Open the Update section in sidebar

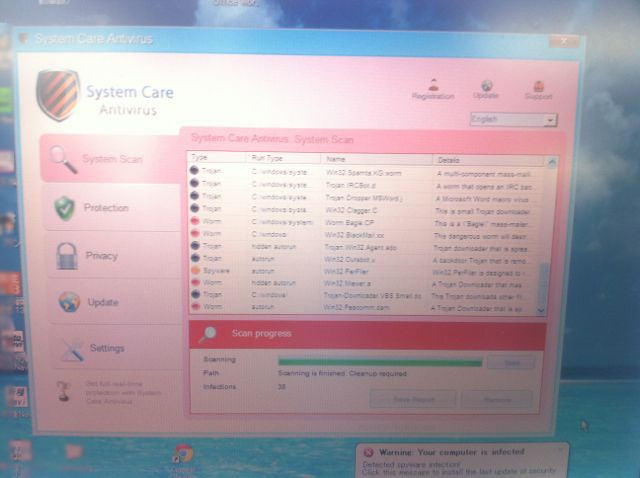(102, 302)
